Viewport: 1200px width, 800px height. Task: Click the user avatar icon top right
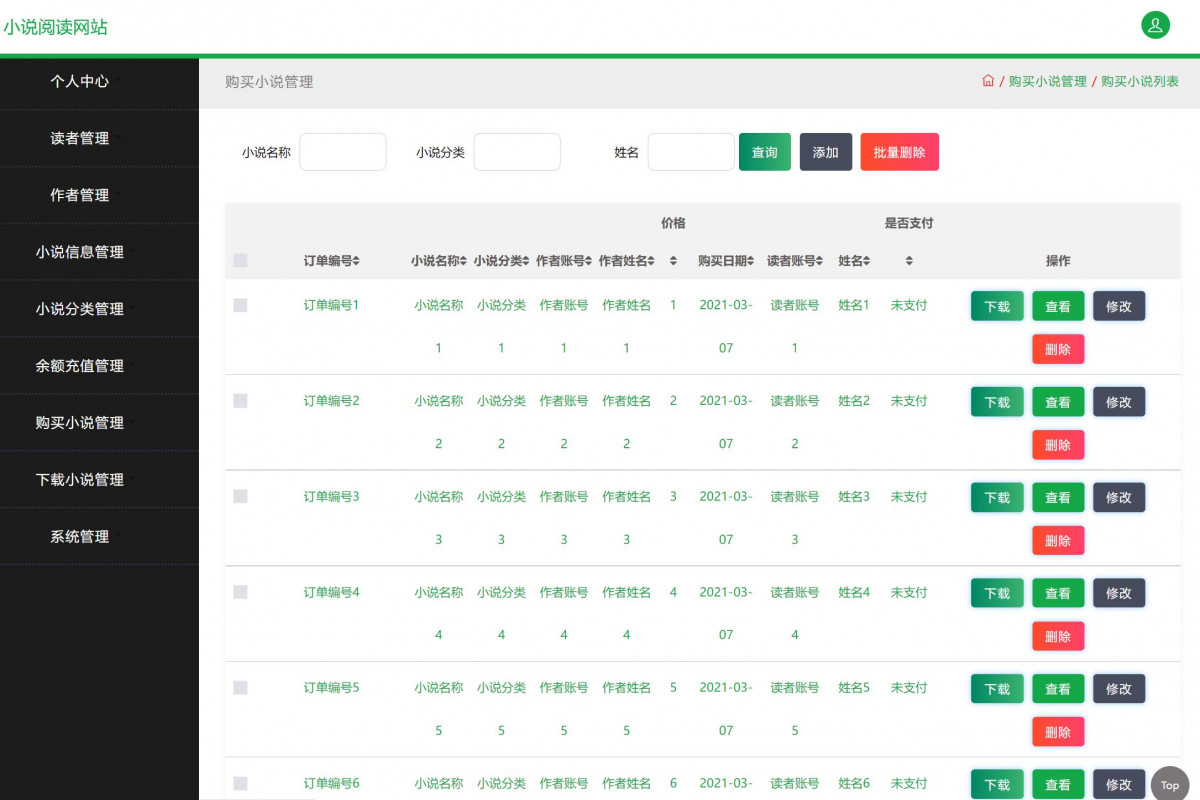1155,24
